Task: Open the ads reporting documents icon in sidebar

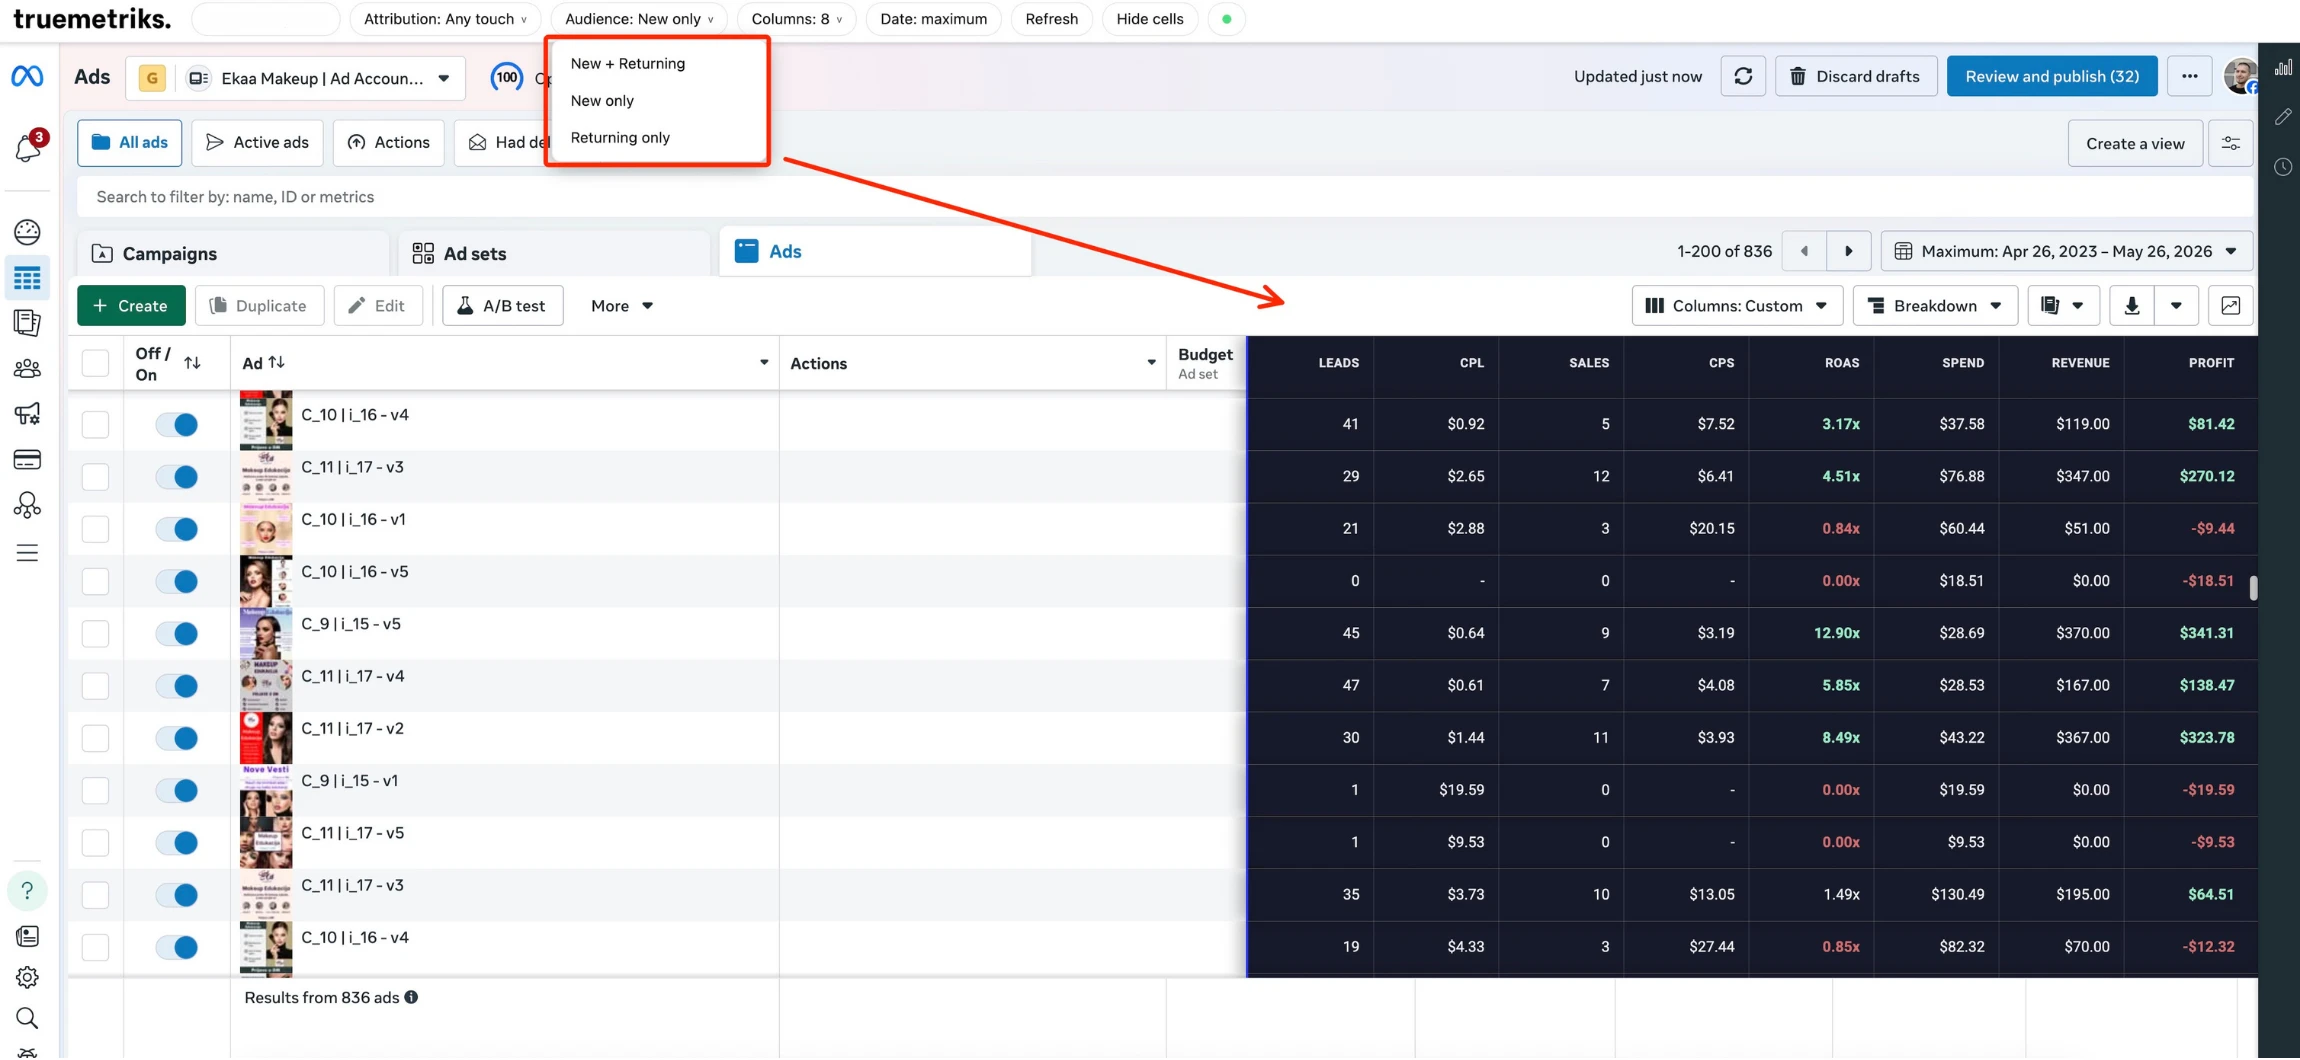Action: [27, 323]
